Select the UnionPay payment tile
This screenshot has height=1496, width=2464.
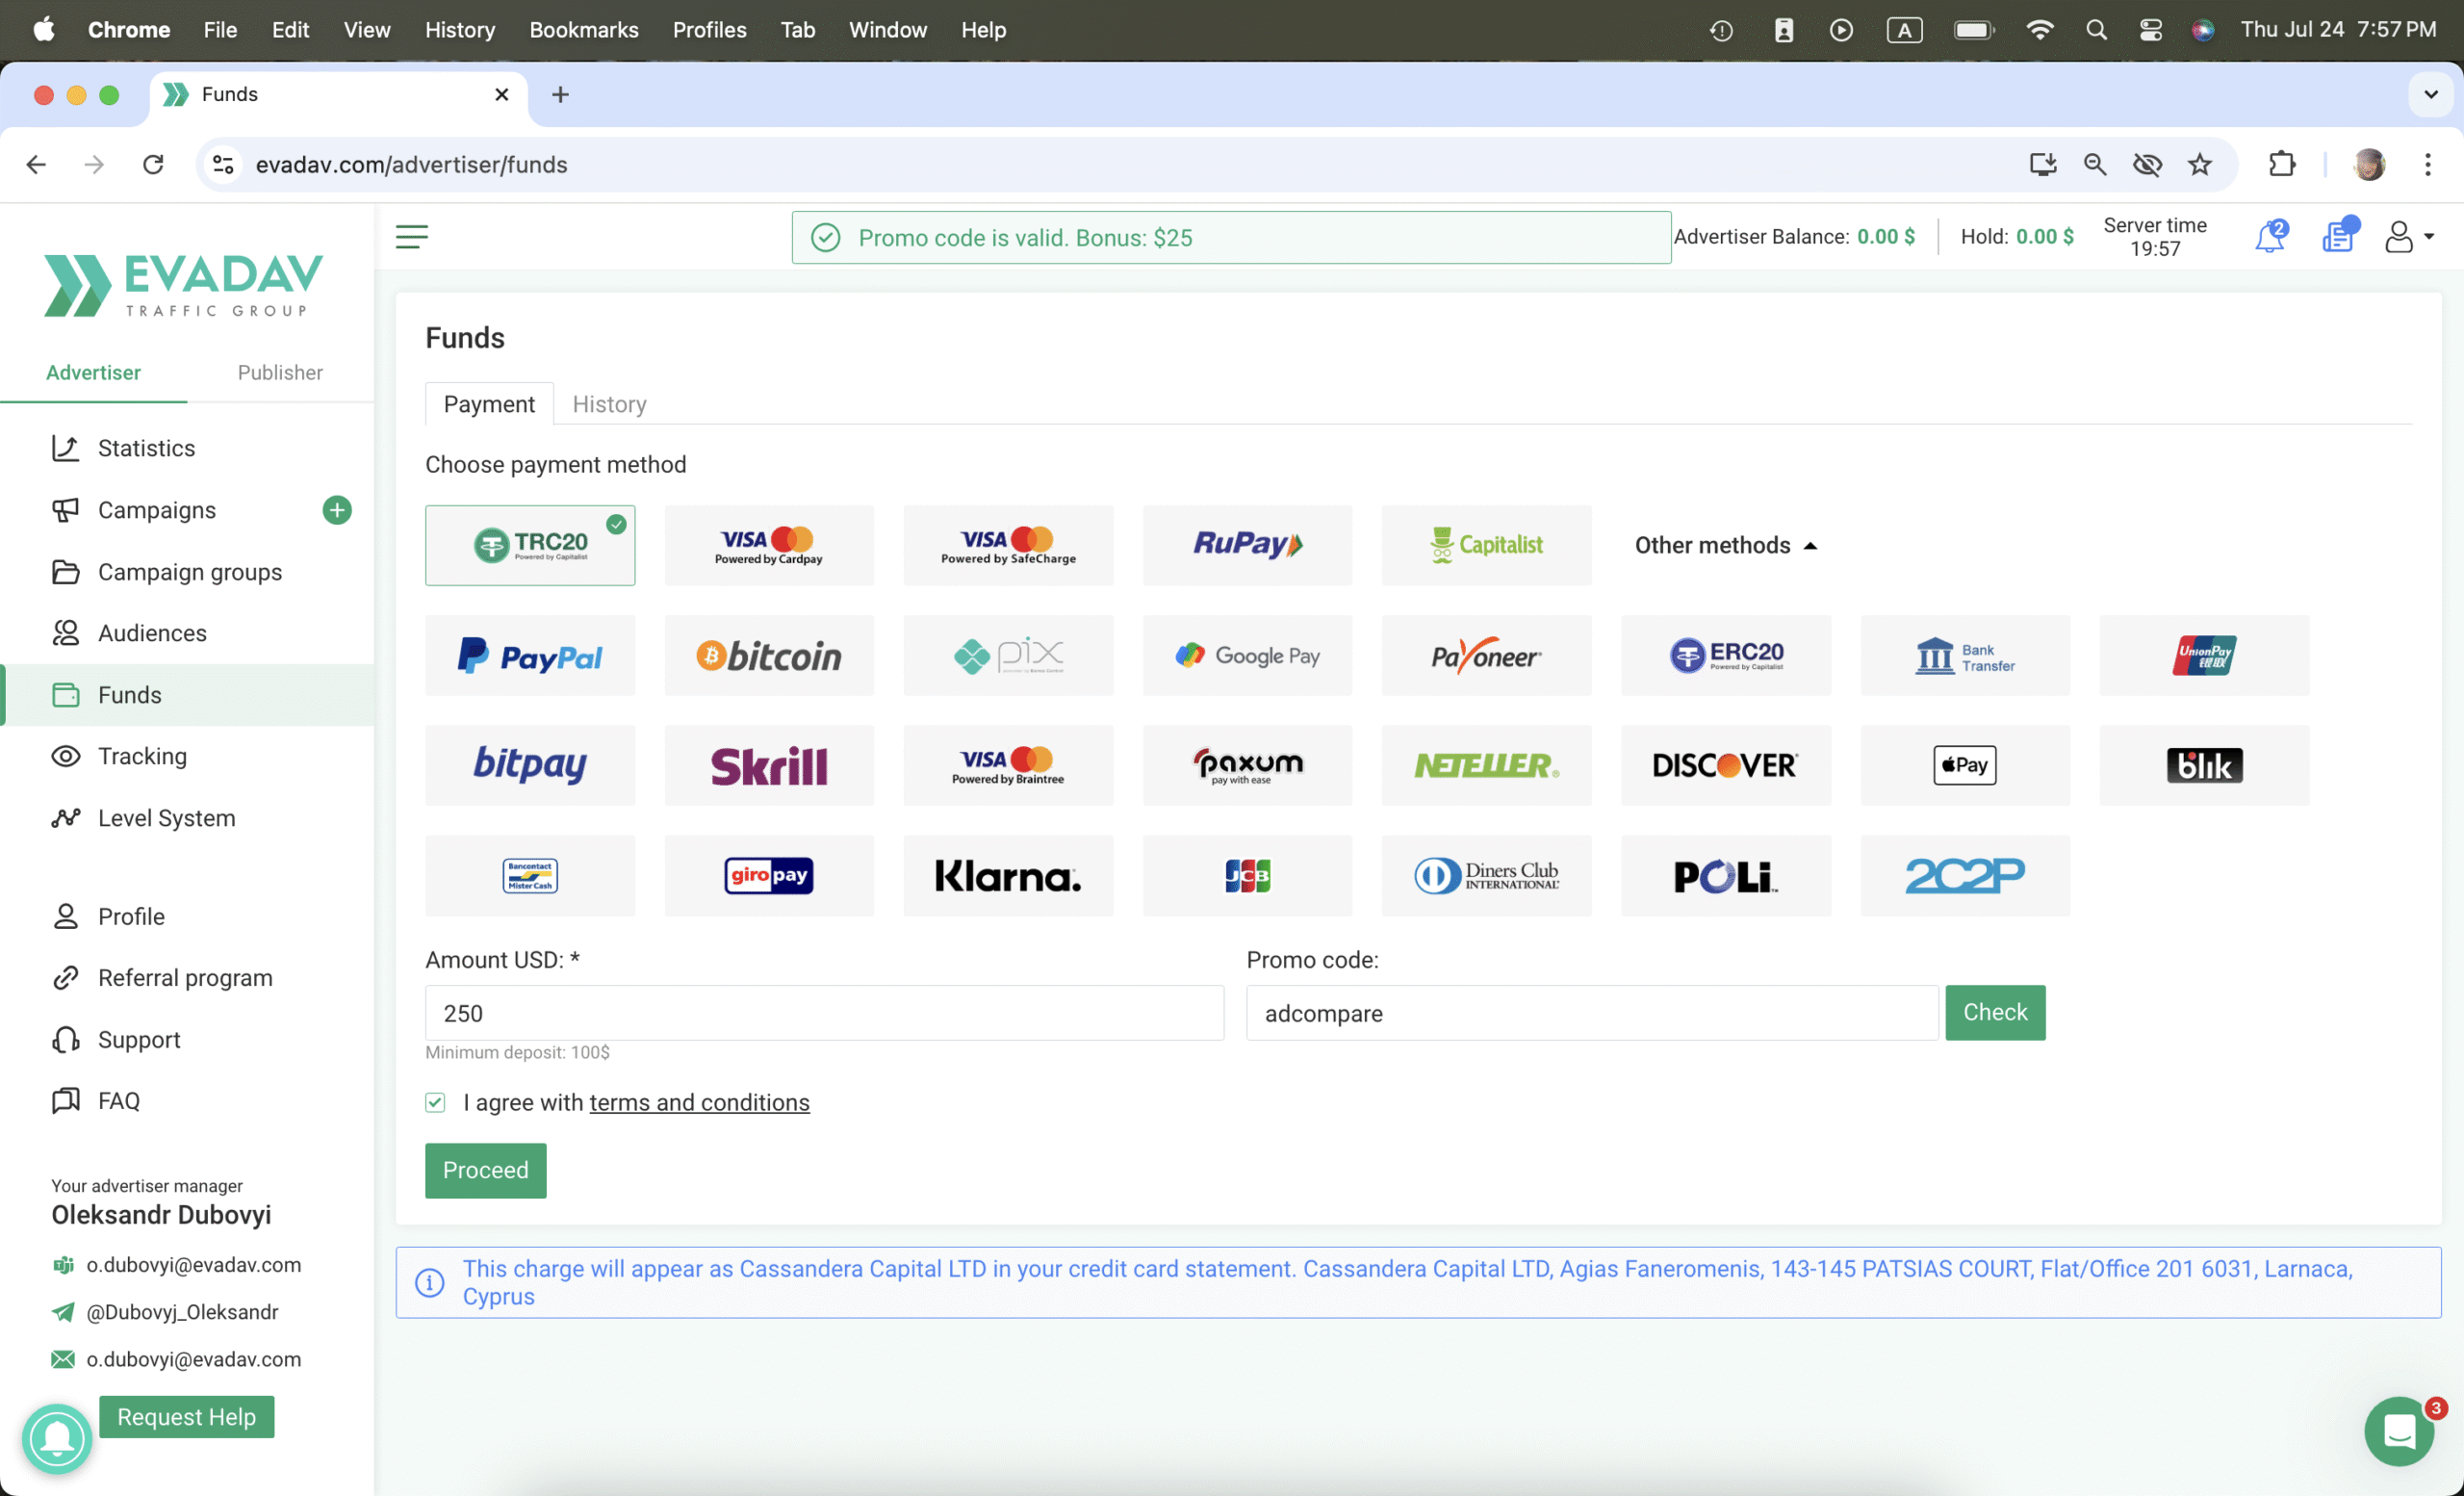(2204, 656)
